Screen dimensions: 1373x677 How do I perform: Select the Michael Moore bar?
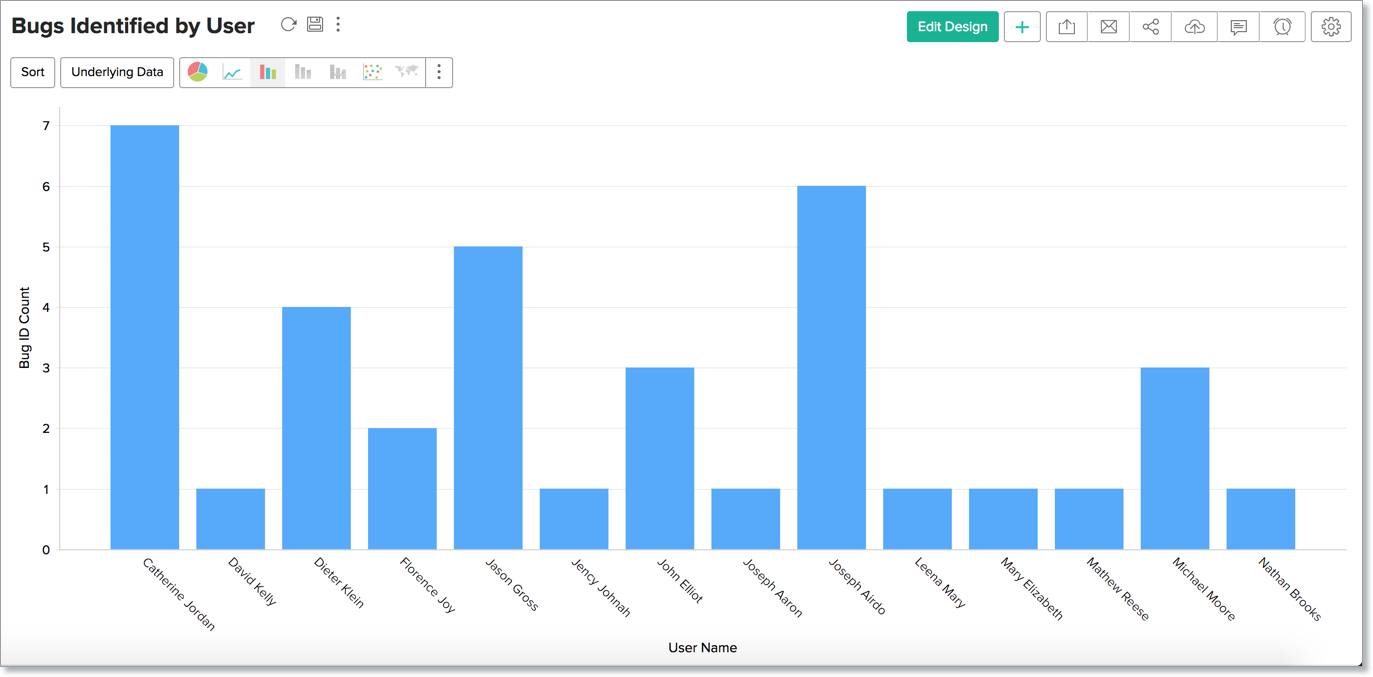pos(1175,458)
